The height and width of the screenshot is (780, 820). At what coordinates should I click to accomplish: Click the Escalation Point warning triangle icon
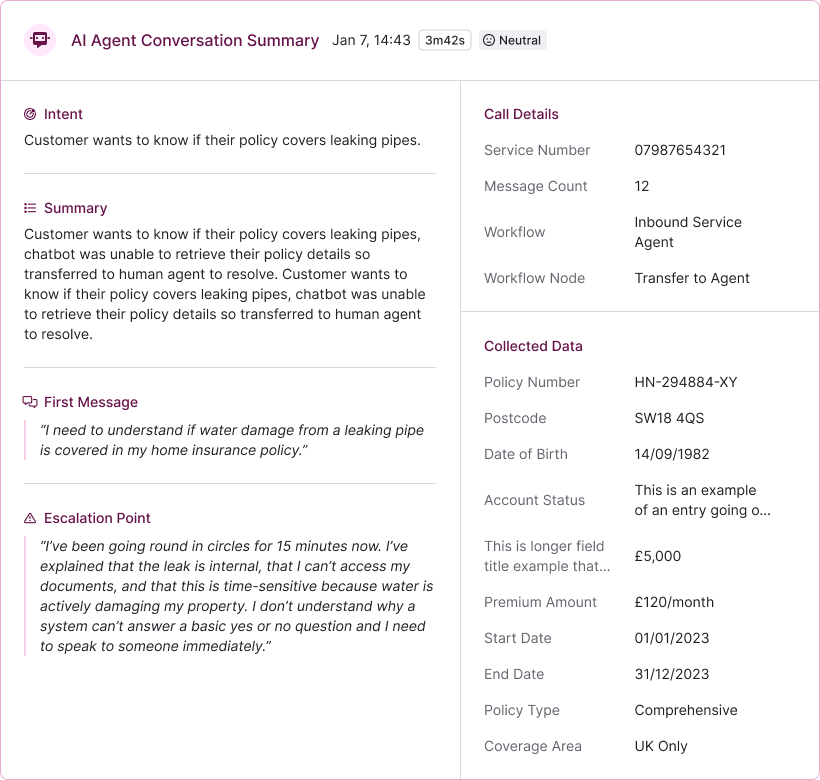(x=30, y=518)
